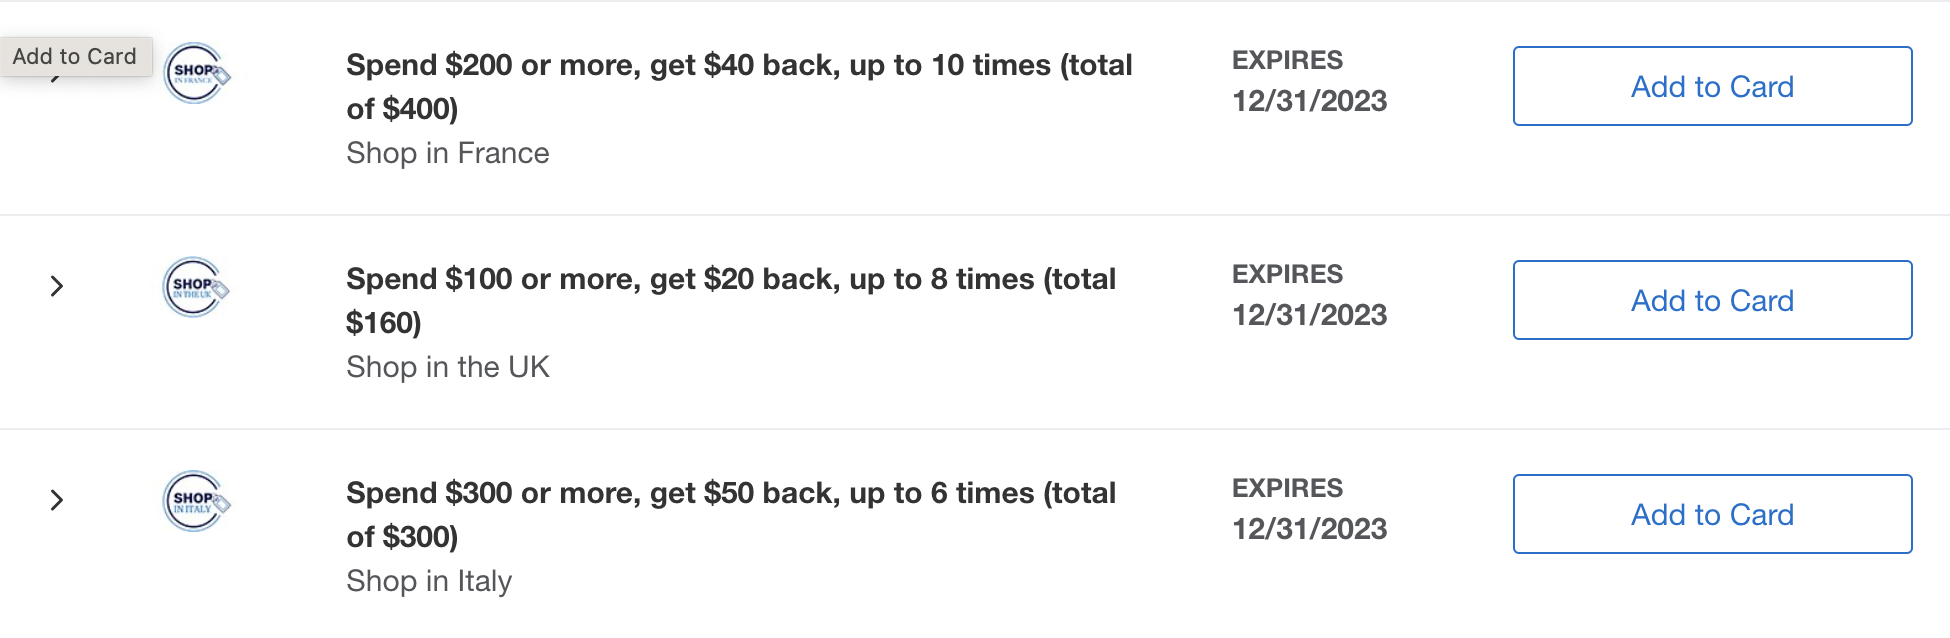Viewport: 1950px width, 638px height.
Task: Click the gray 'Add to Card' tooltip
Action: pos(75,57)
